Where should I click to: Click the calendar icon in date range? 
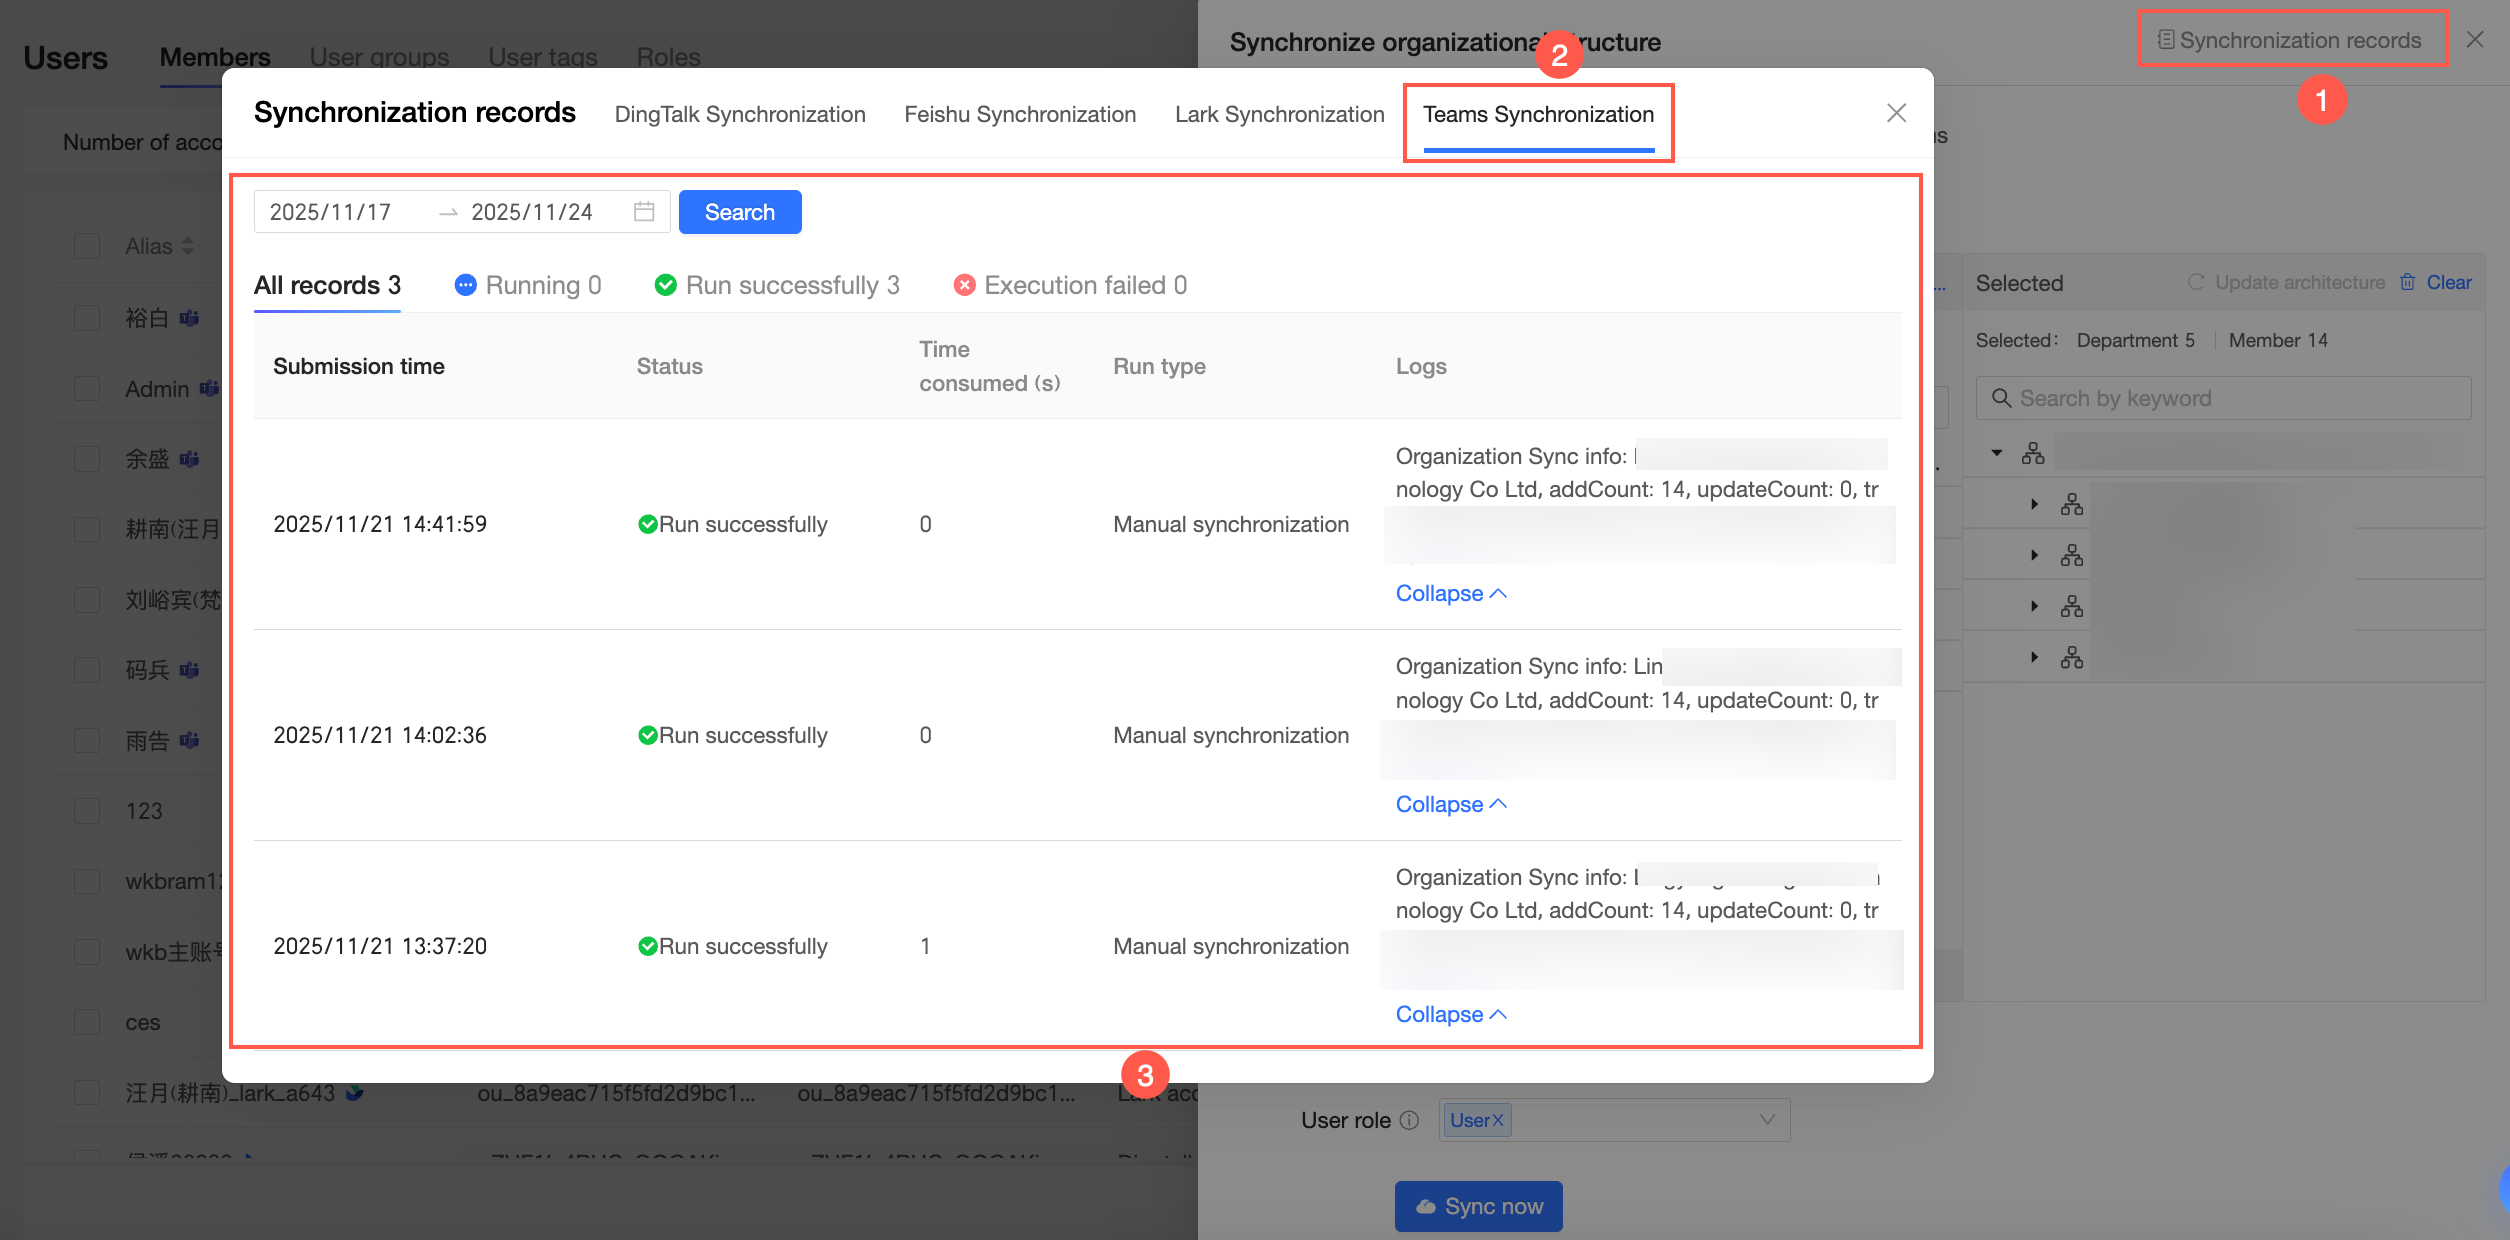tap(644, 212)
